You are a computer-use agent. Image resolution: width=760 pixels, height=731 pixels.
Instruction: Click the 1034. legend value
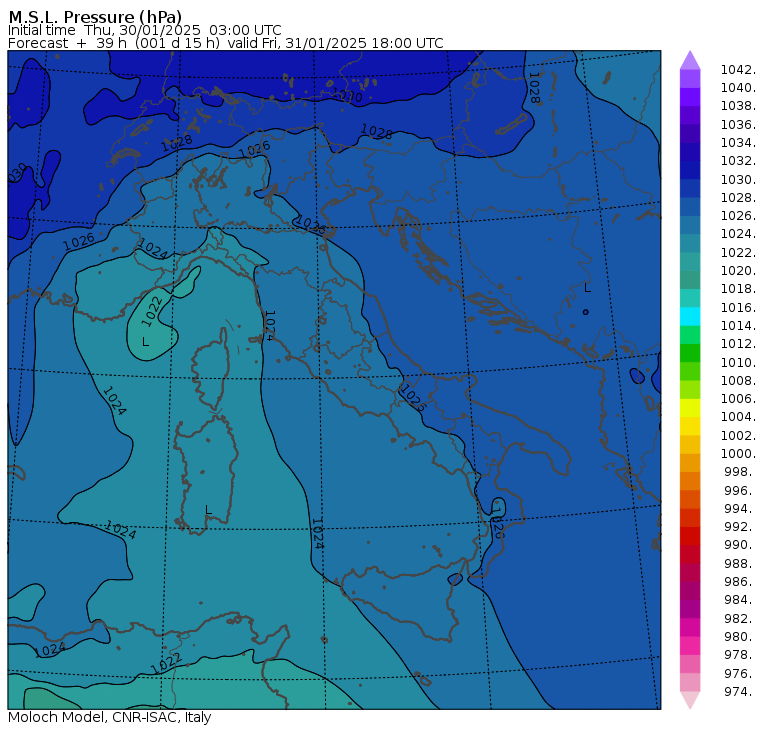[738, 143]
